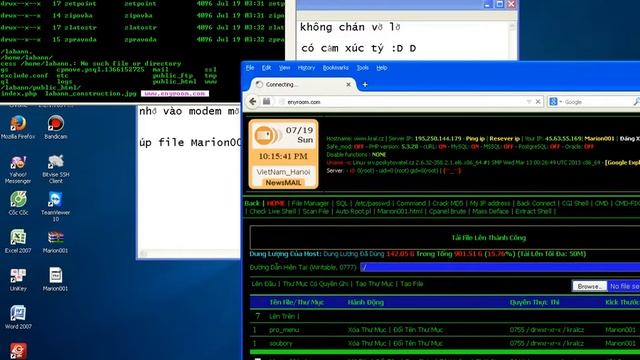Launch Bandicam from the desktop
Screen dimensions: 640x360
56,127
